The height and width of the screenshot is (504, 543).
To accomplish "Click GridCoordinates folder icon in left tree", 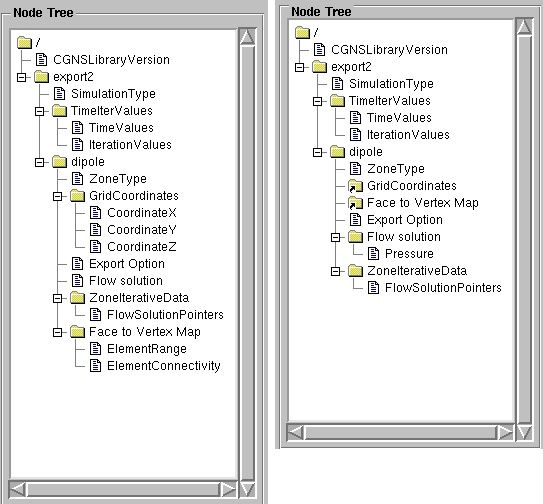I will [x=78, y=196].
